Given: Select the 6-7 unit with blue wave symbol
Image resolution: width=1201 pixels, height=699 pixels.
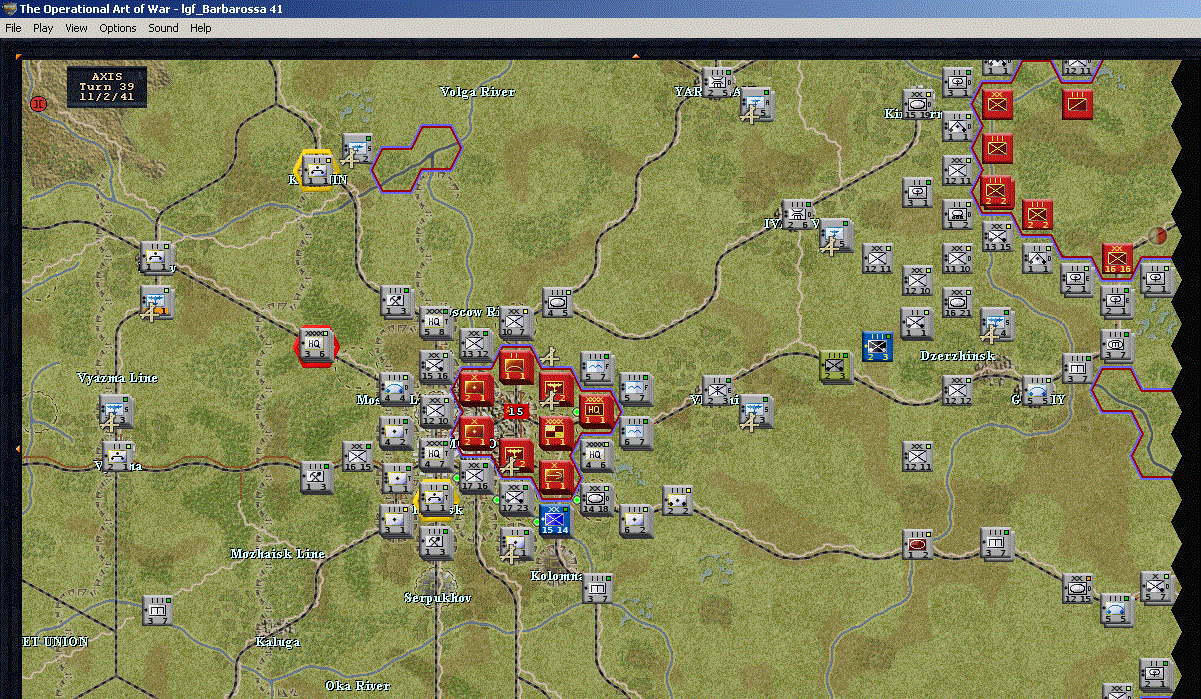Looking at the screenshot, I should [636, 431].
